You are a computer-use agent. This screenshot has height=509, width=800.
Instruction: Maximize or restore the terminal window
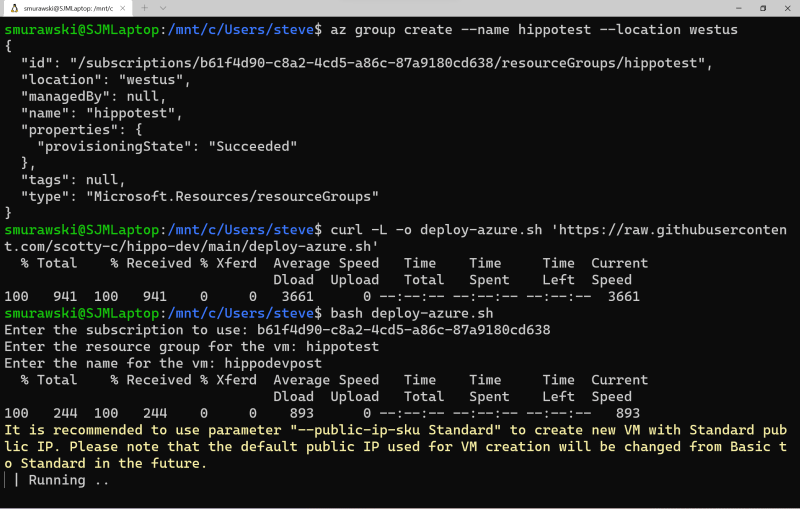pyautogui.click(x=763, y=8)
